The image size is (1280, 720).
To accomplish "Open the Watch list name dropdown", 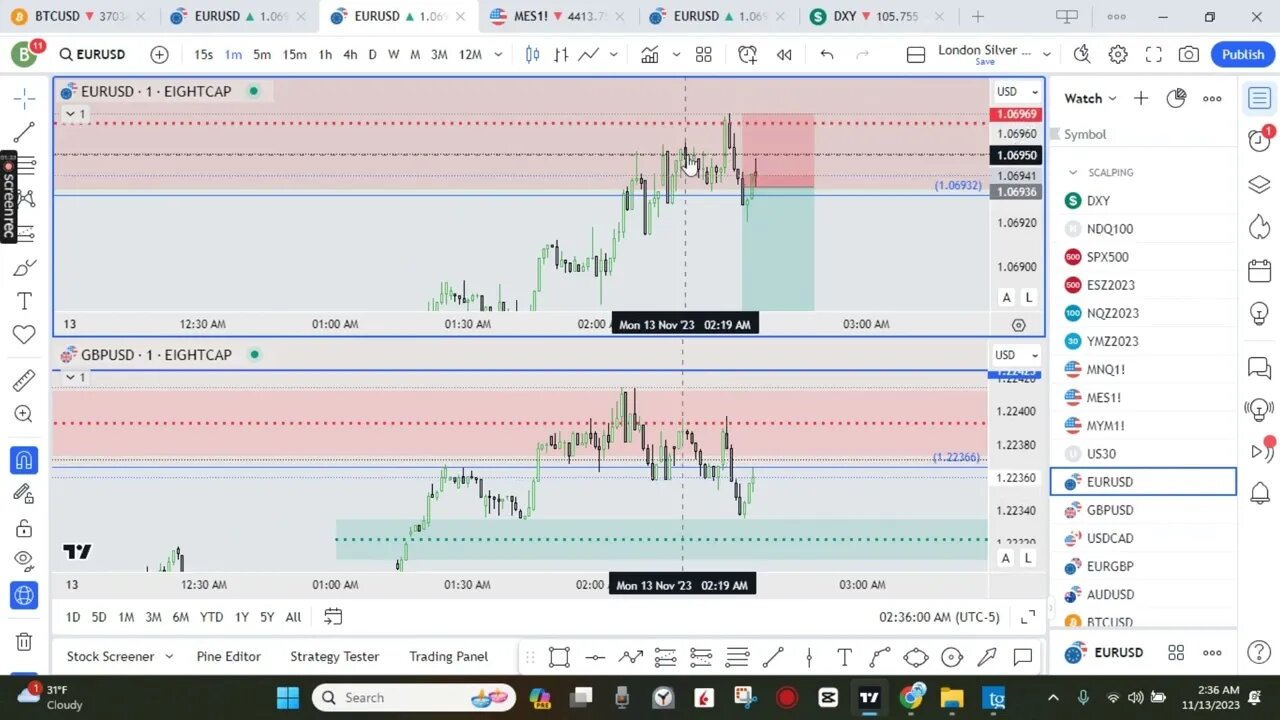I will [1089, 98].
